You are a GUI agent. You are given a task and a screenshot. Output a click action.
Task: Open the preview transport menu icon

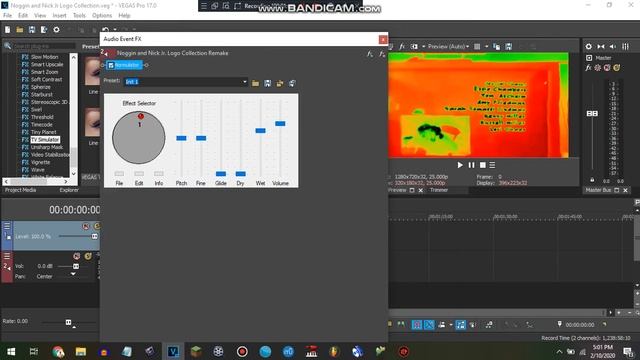point(492,165)
